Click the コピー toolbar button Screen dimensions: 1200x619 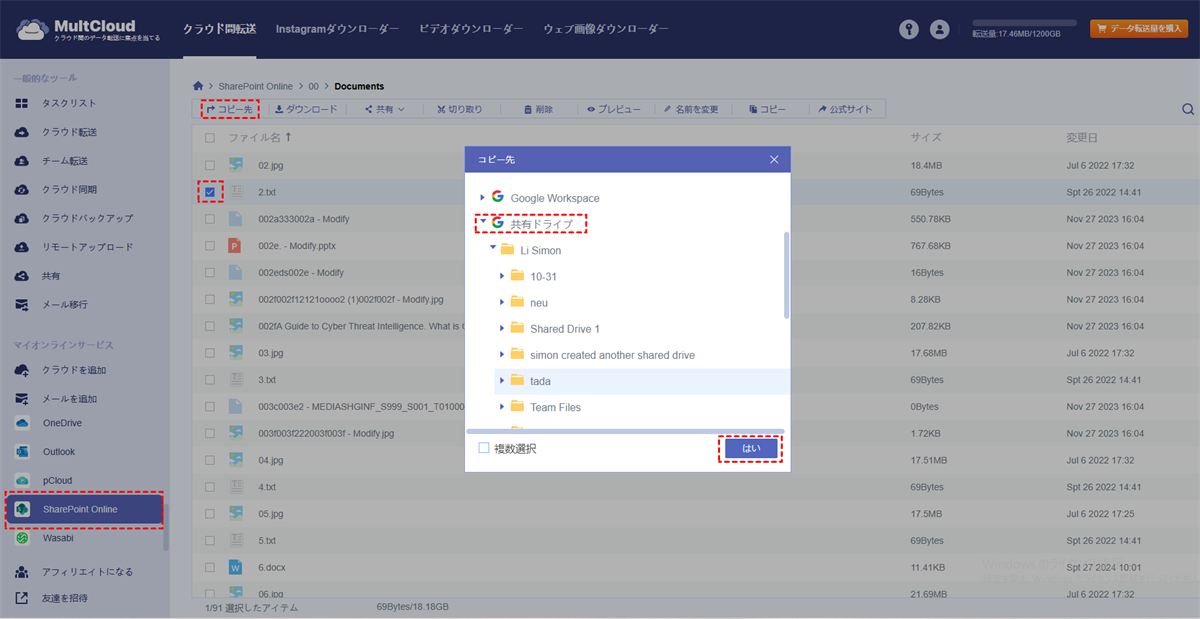(x=766, y=109)
